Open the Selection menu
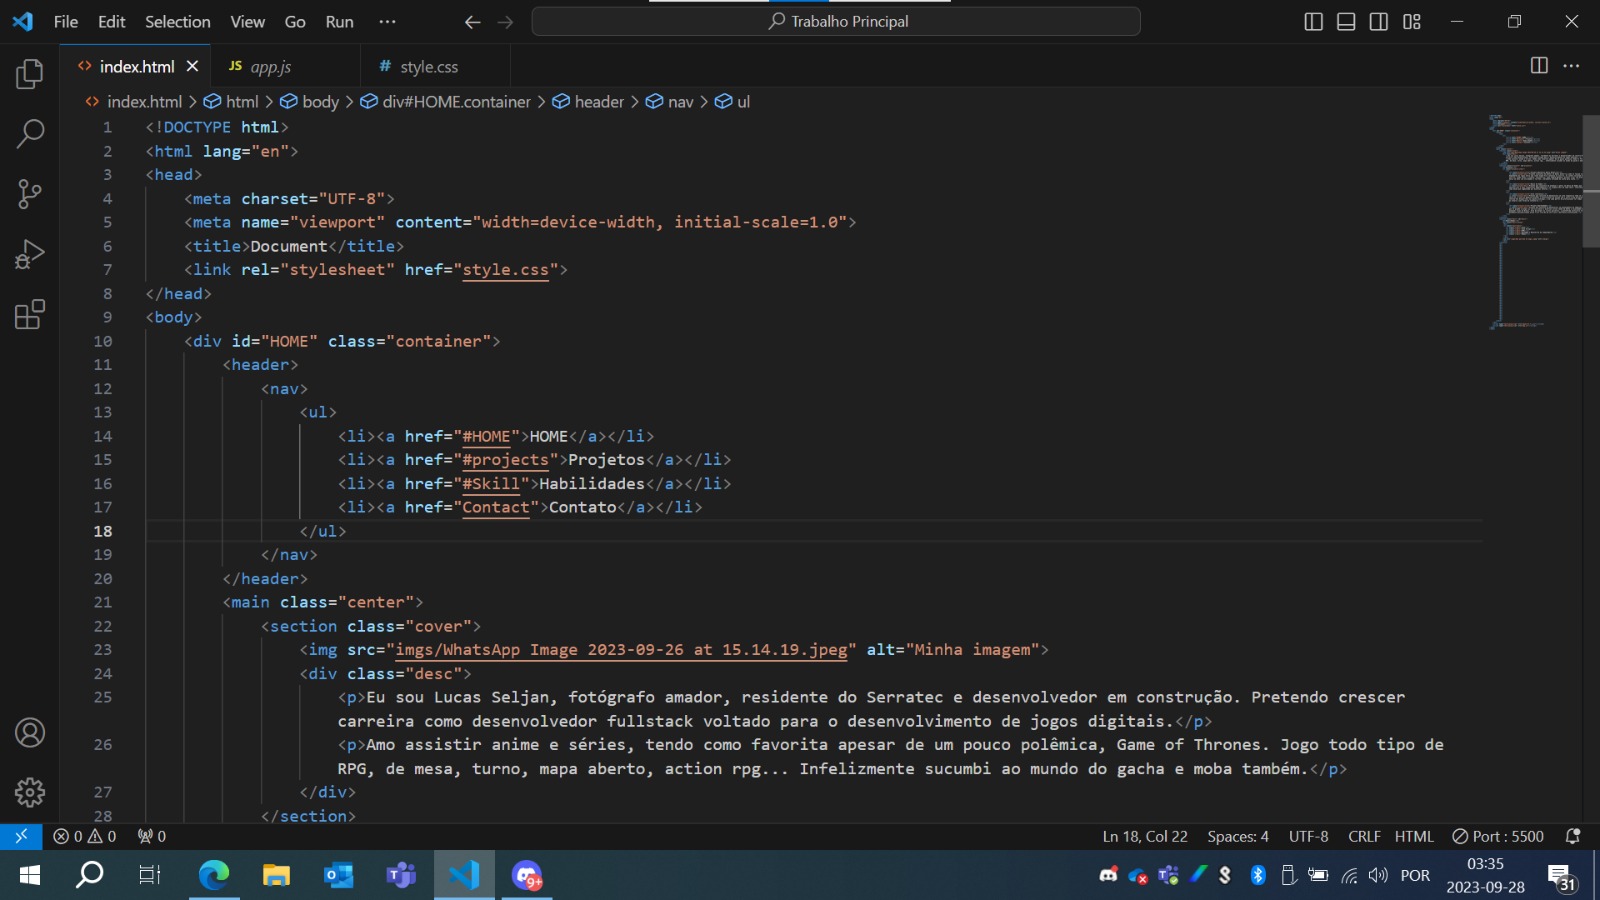Screen dimensions: 1600x900 pyautogui.click(x=177, y=22)
